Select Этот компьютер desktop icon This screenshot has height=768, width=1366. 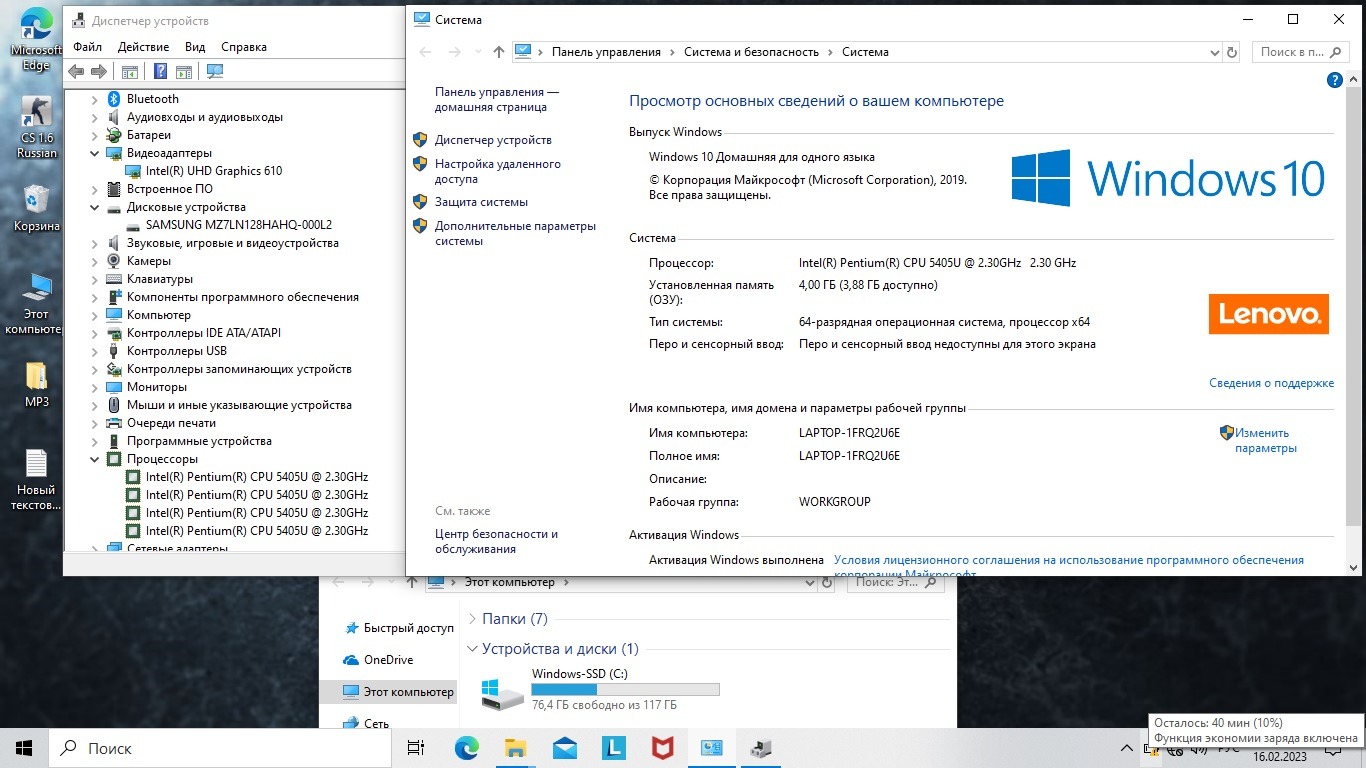(36, 303)
